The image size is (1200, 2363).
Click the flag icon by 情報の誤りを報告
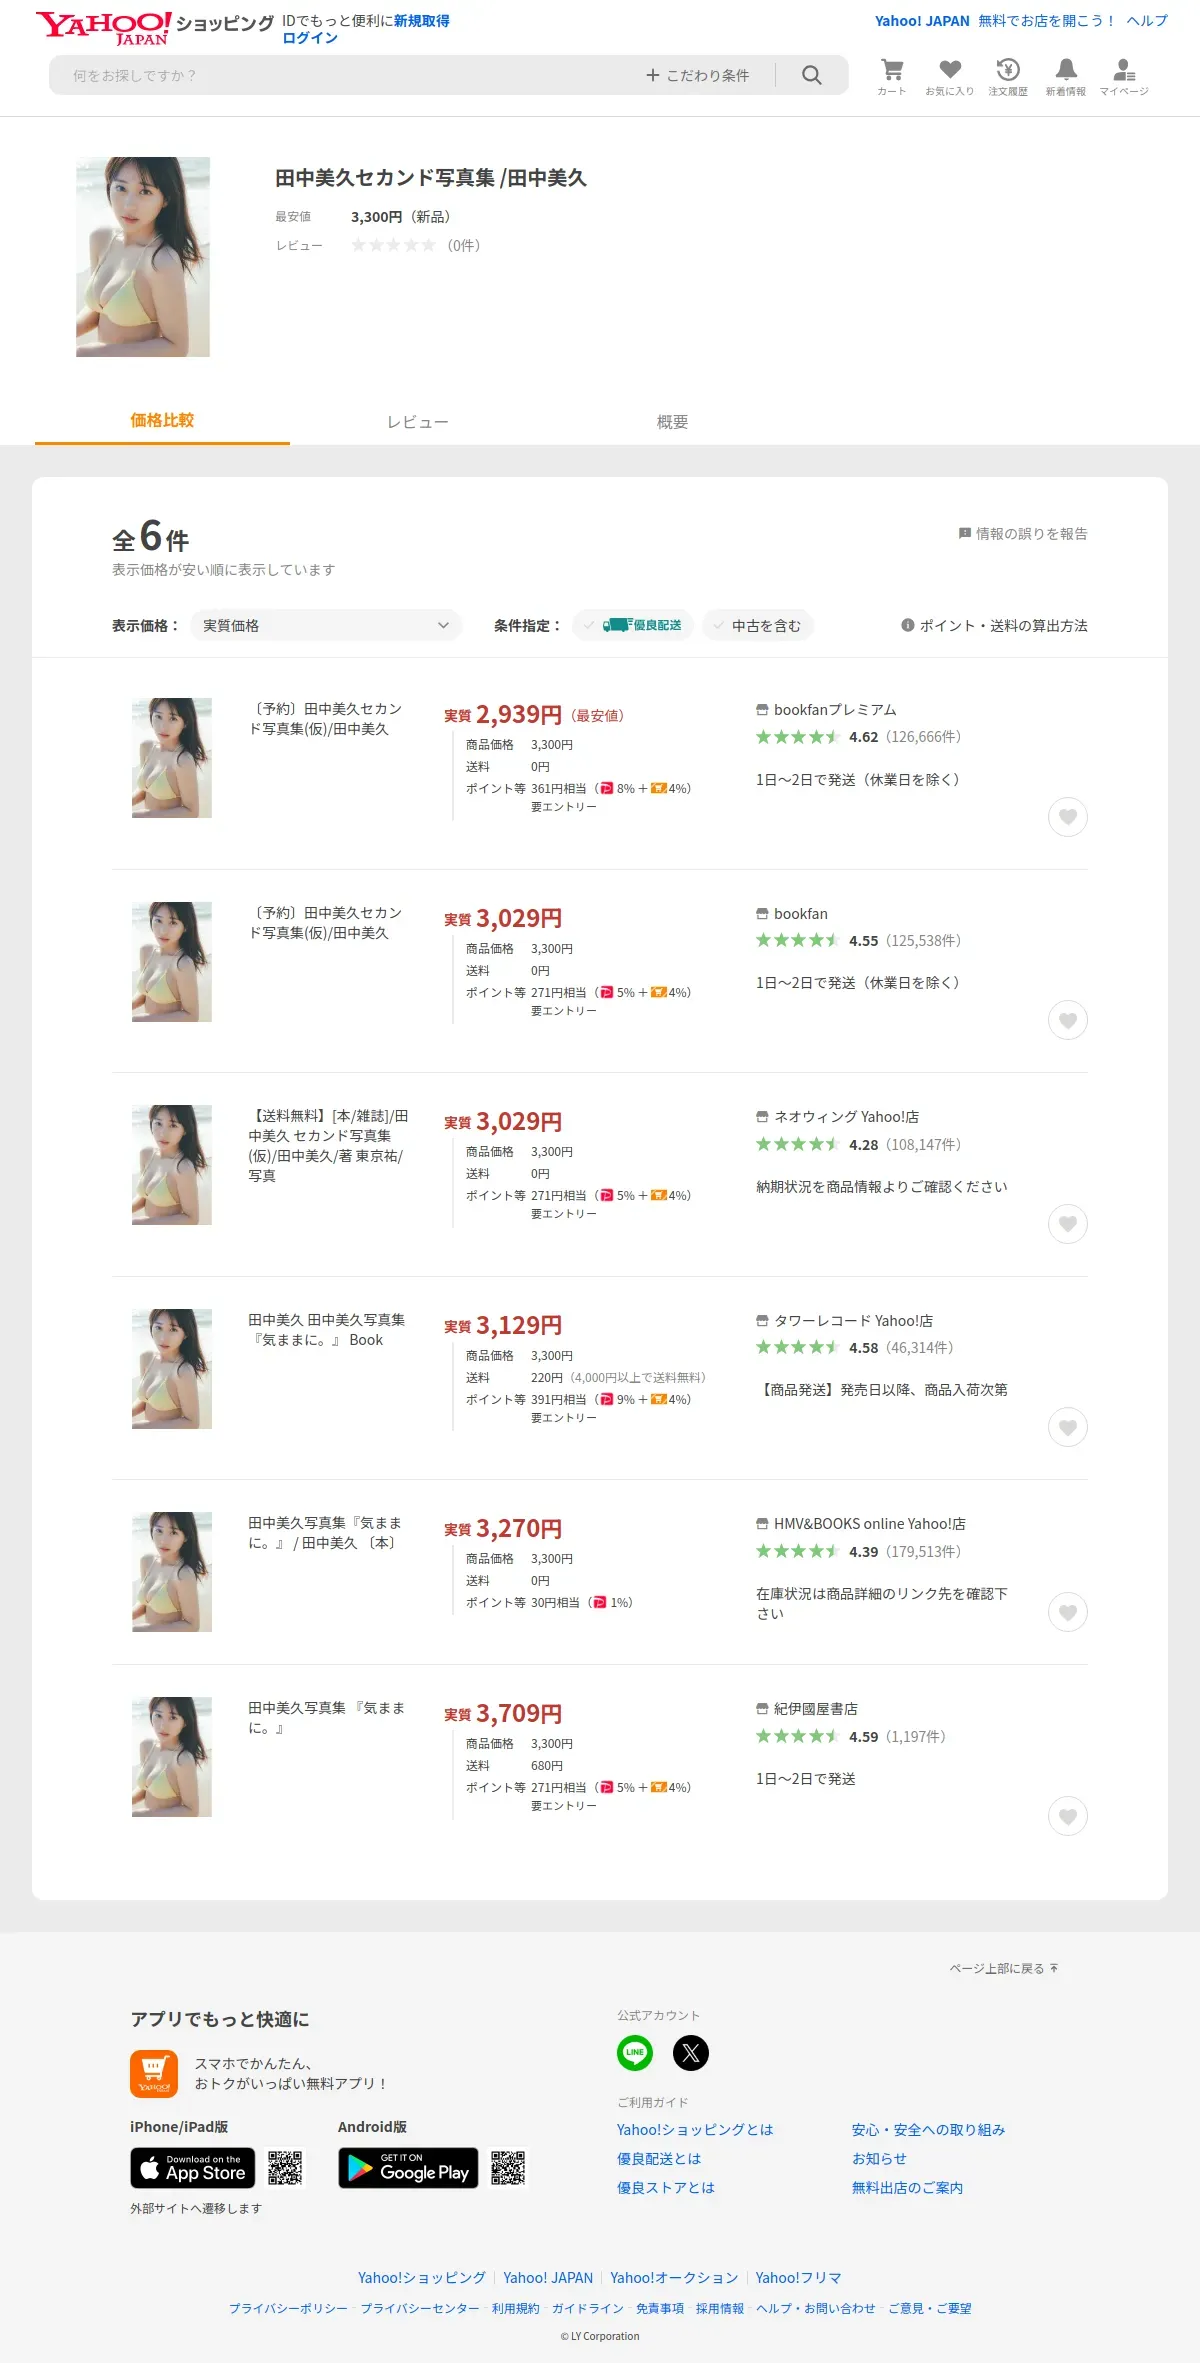(965, 533)
